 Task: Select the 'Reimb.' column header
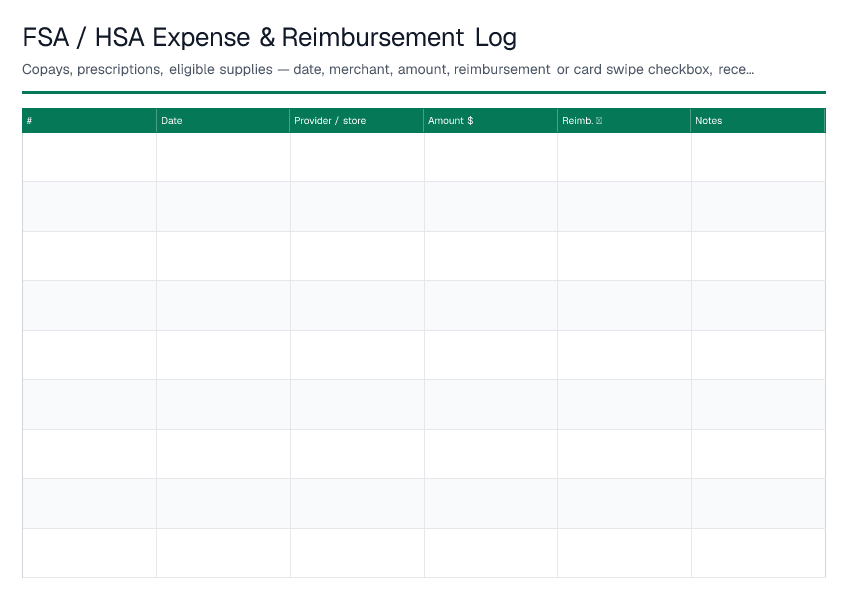click(x=624, y=121)
